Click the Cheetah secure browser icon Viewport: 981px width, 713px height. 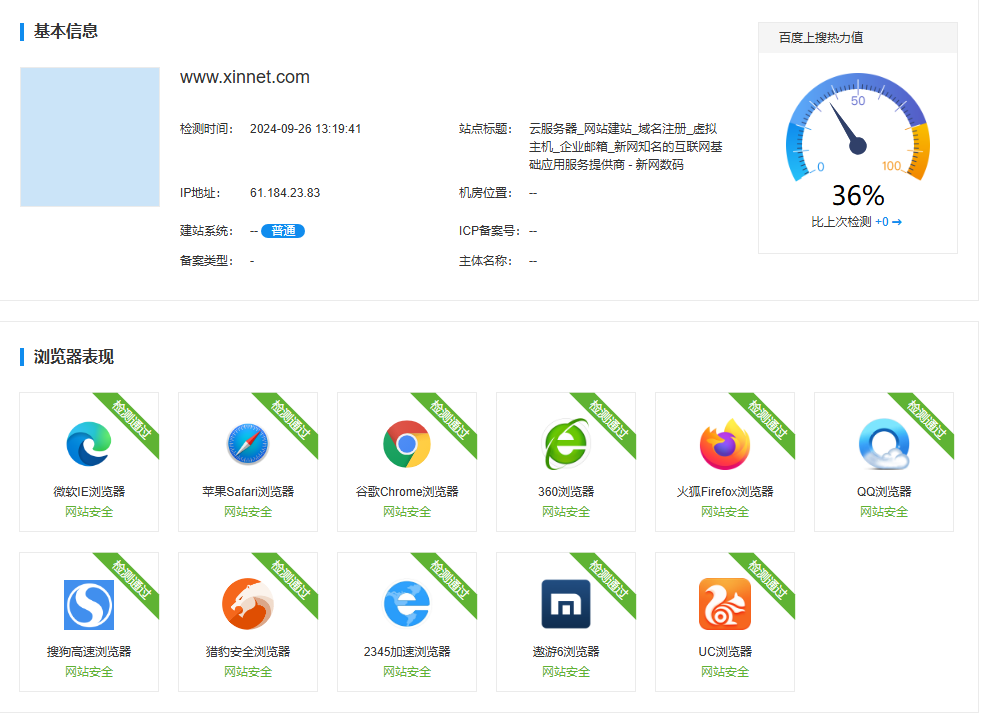(x=247, y=604)
